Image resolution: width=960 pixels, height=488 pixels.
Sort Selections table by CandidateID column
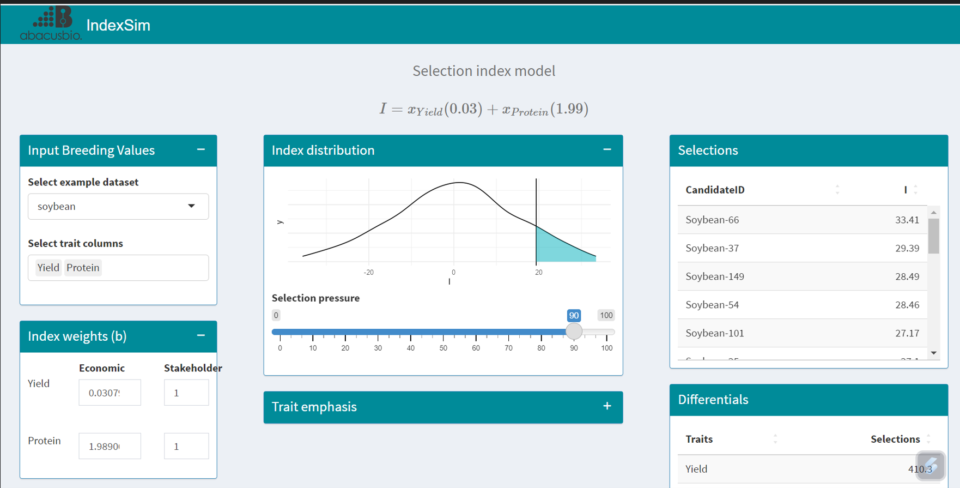point(762,190)
